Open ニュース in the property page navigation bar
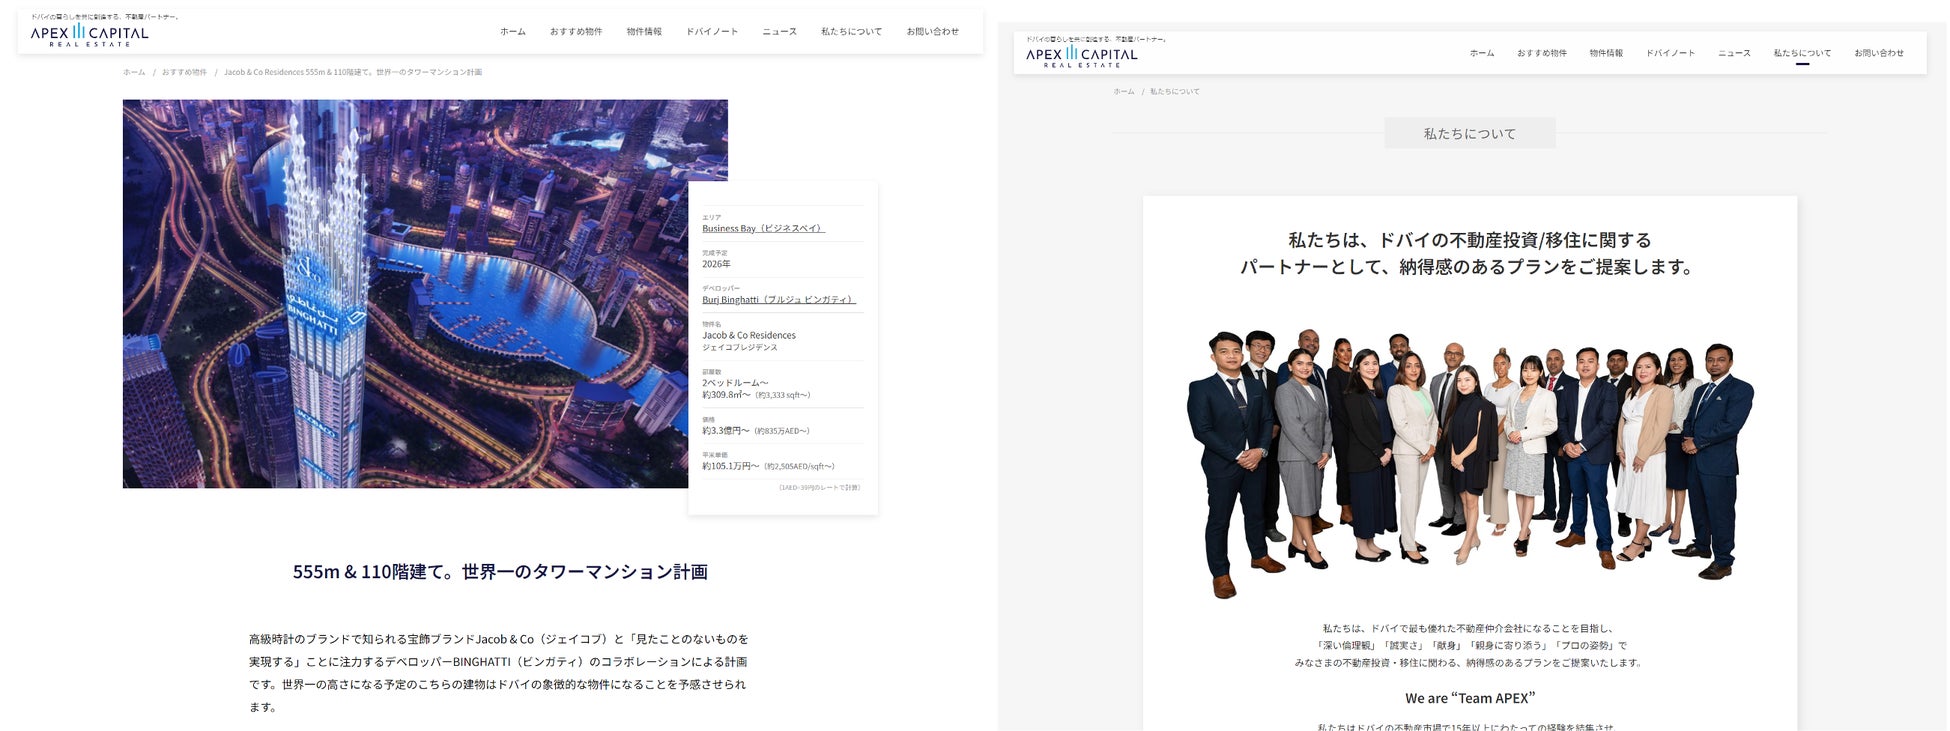Viewport: 1950px width, 731px height. click(x=780, y=32)
